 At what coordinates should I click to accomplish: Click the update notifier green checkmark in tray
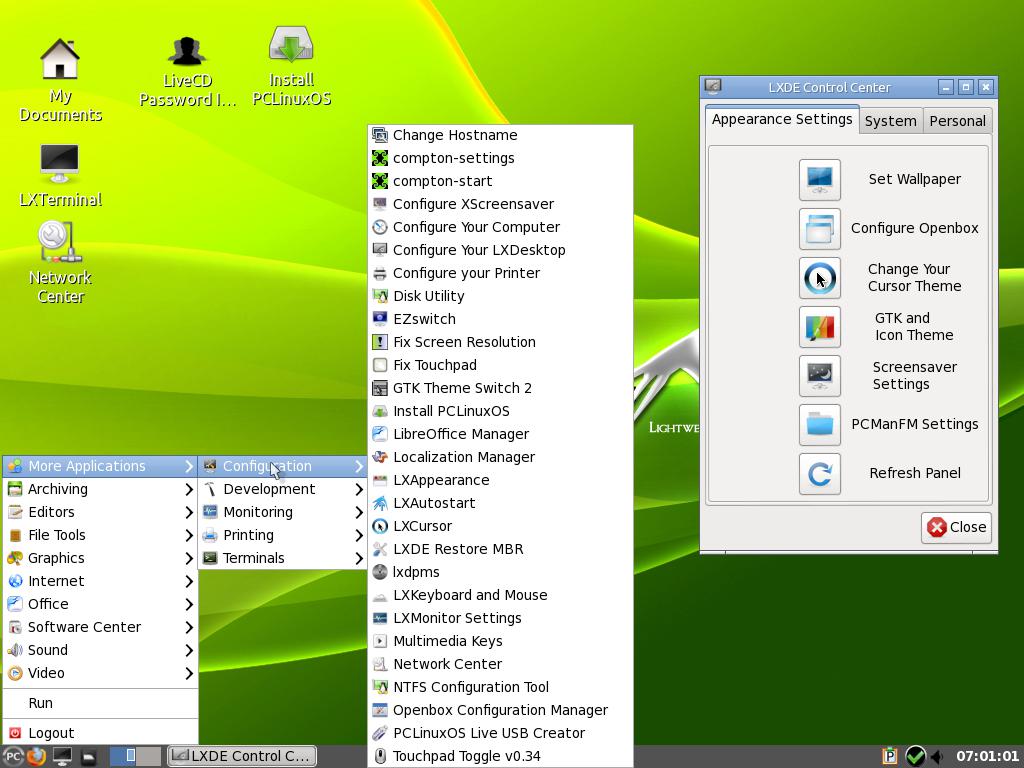click(914, 756)
